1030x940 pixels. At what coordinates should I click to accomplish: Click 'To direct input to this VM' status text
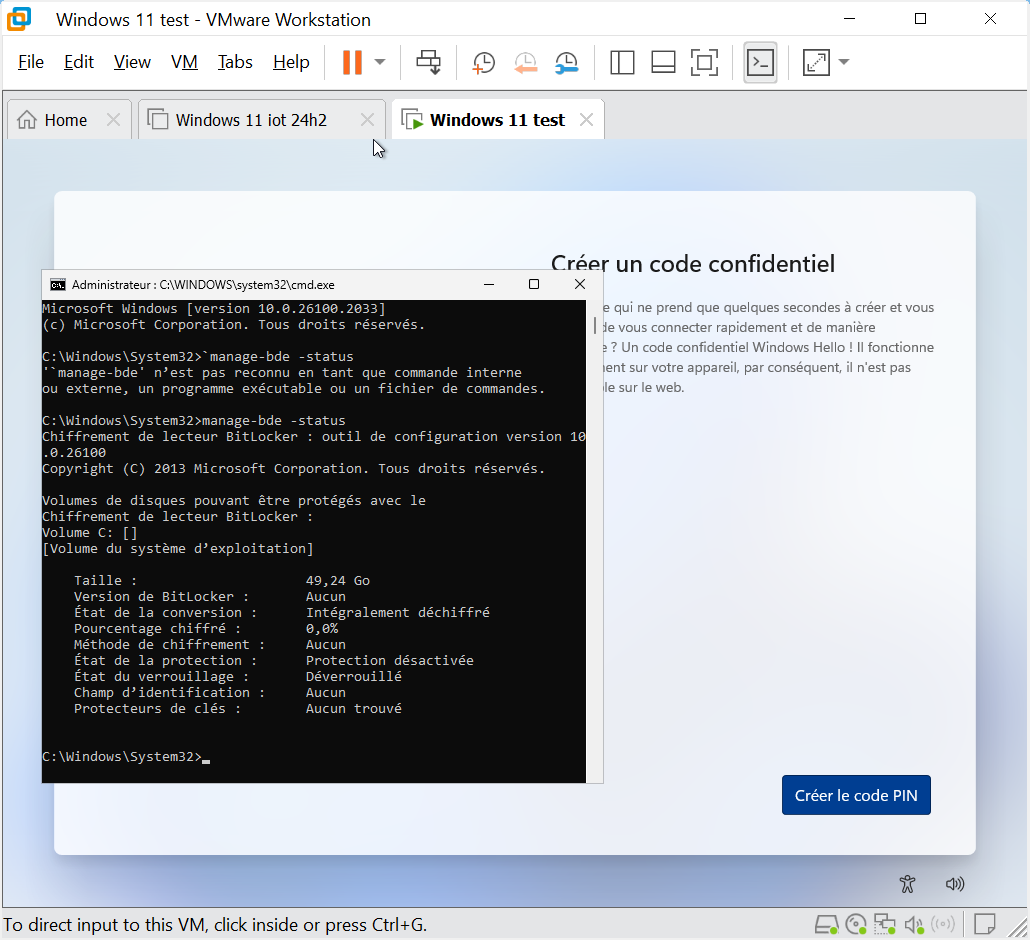(215, 925)
